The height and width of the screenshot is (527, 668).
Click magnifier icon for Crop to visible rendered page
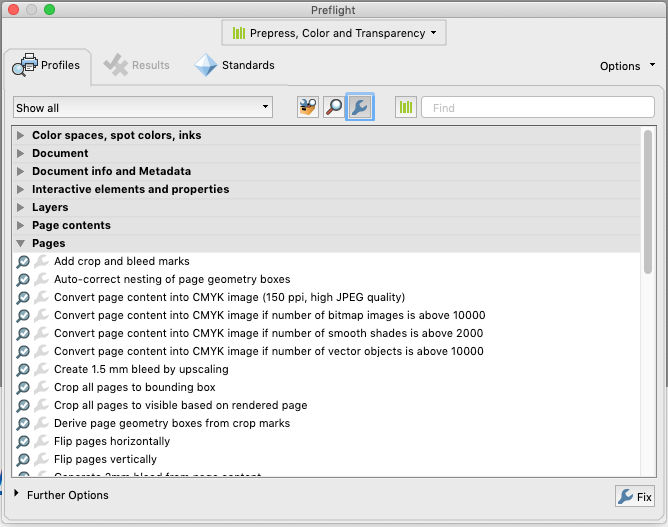23,405
